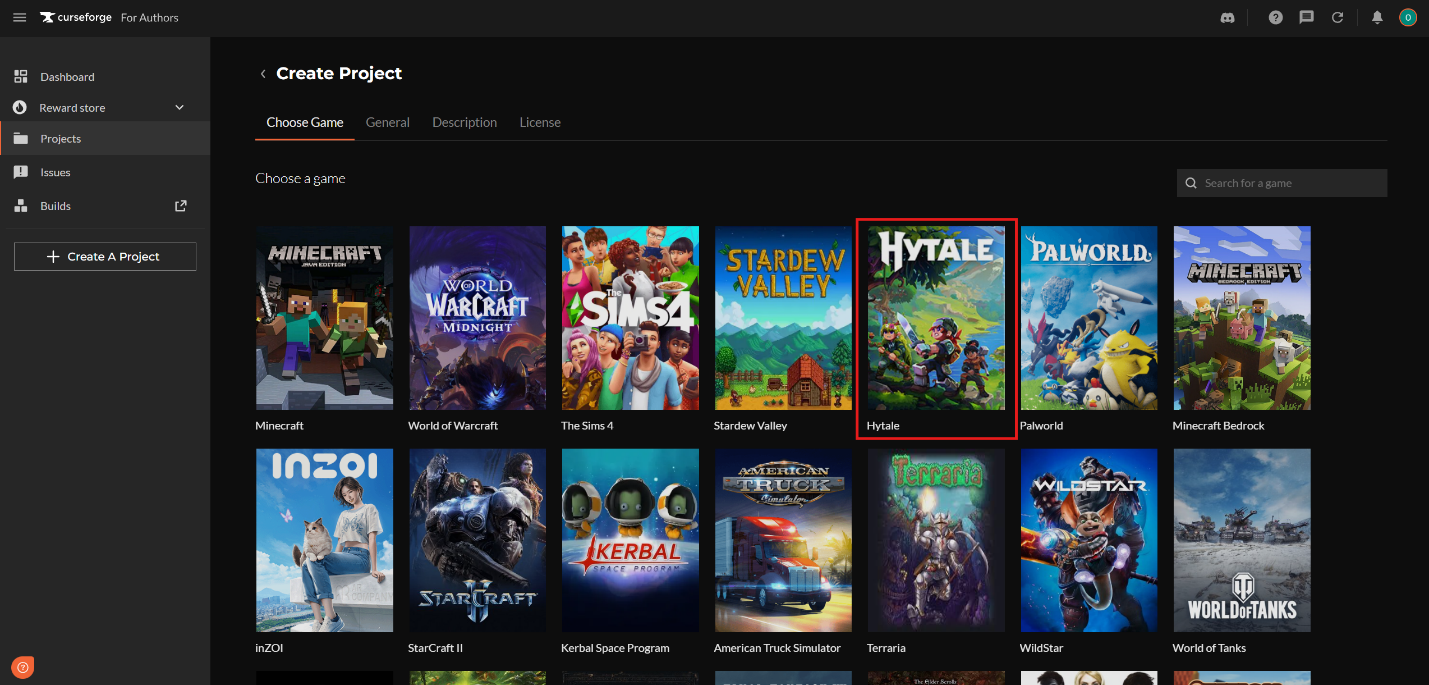Select the Palworld cover art
1429x685 pixels.
1089,318
